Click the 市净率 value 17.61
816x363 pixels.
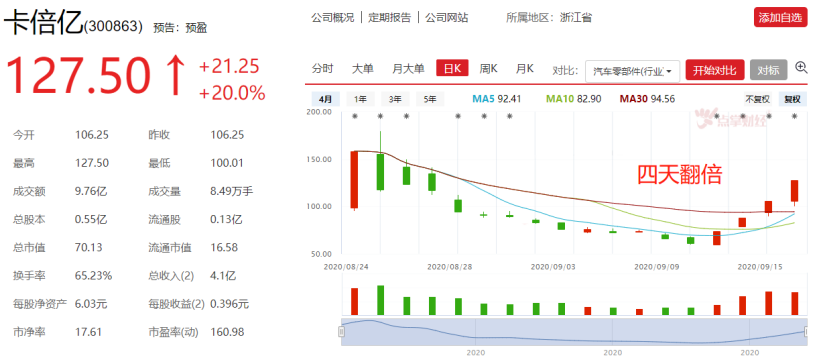click(88, 332)
